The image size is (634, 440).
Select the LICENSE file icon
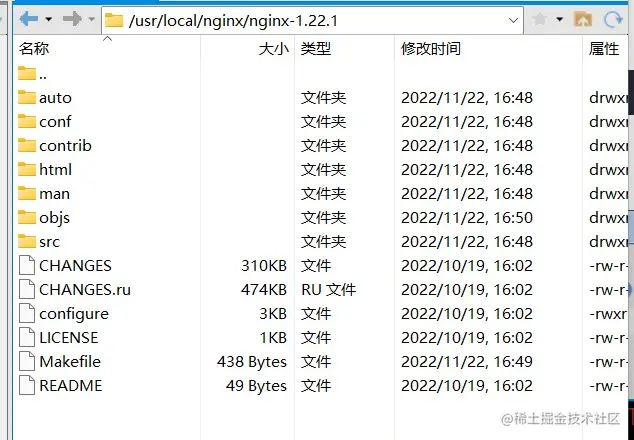click(27, 338)
